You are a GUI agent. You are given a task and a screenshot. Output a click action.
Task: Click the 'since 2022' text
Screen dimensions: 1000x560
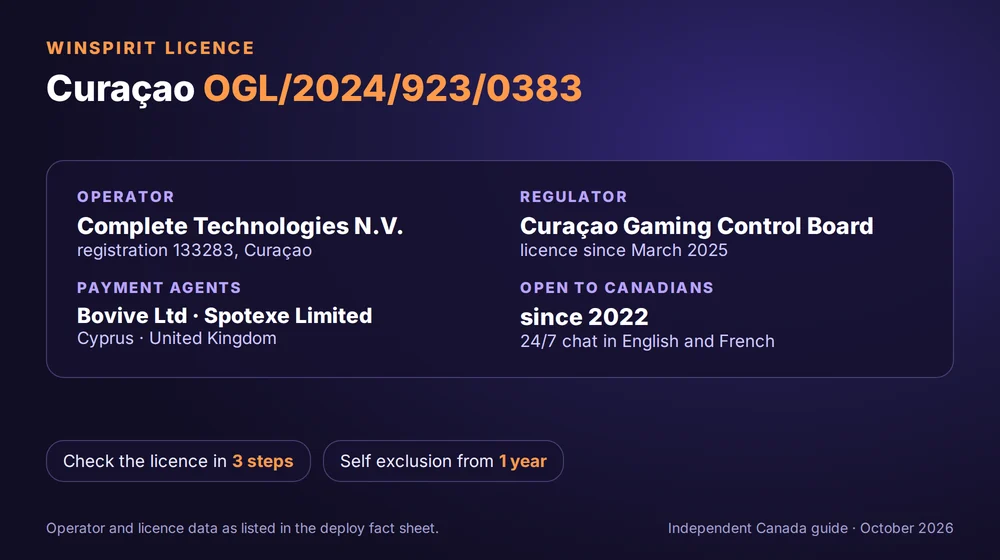(x=584, y=317)
